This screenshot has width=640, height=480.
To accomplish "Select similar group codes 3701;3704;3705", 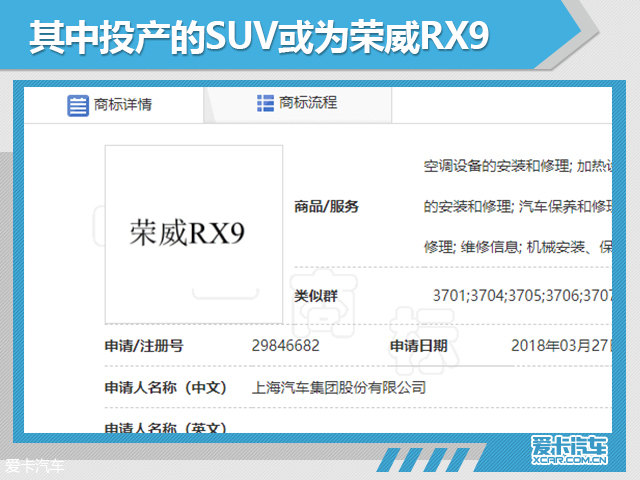I will tap(488, 296).
